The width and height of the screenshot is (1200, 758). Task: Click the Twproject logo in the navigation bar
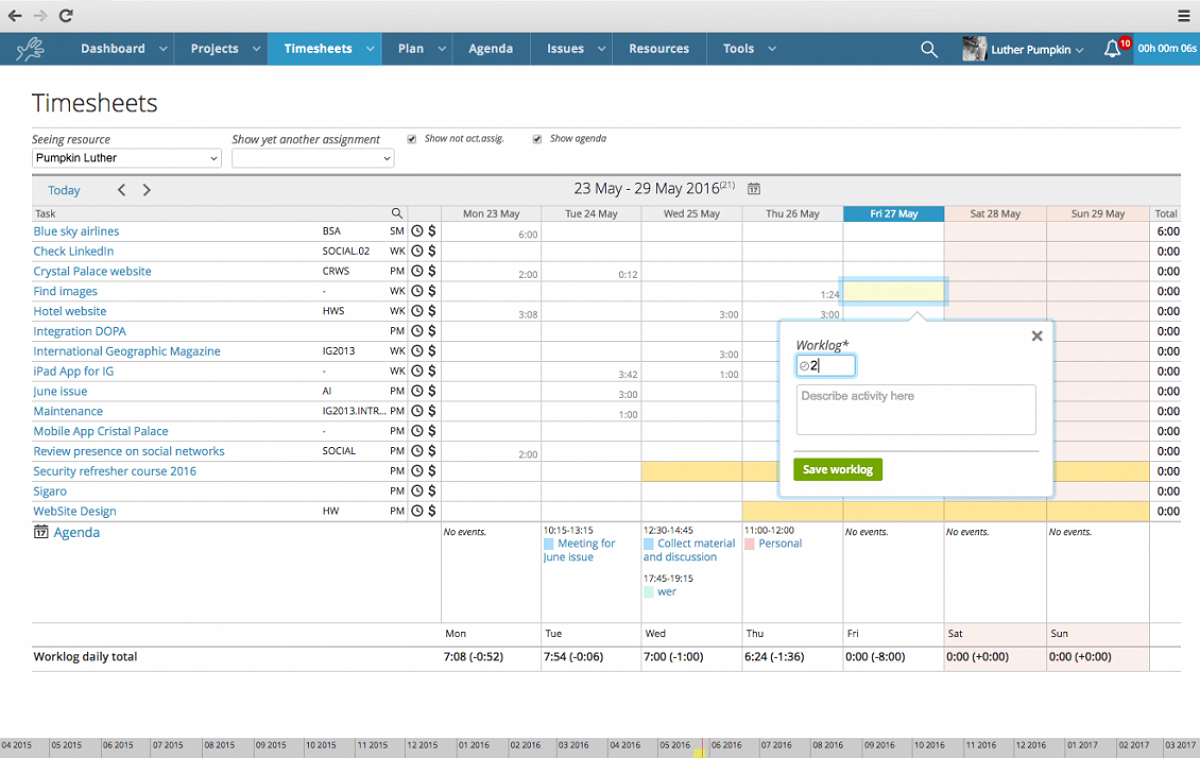[x=31, y=48]
